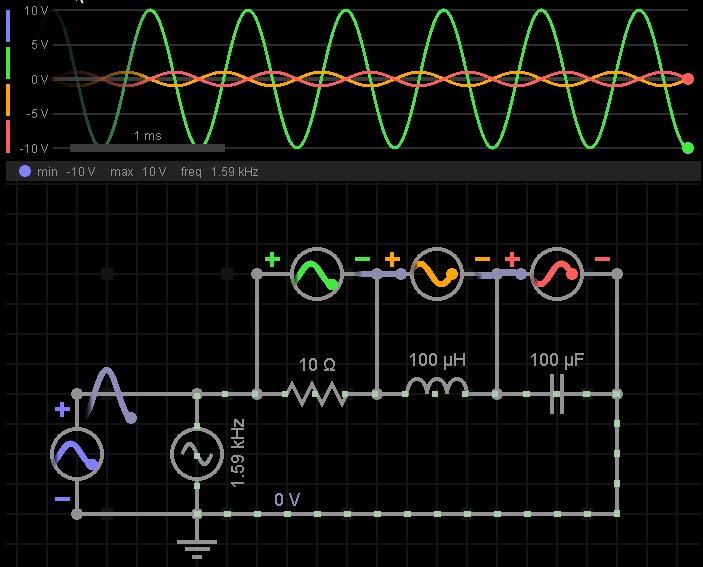
Task: Click the red trace end marker dot
Action: [x=688, y=78]
